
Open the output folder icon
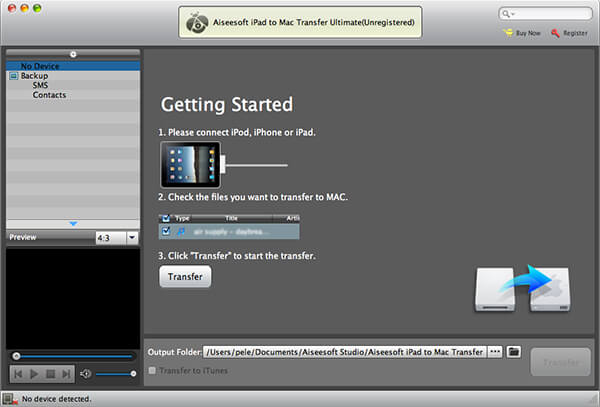click(x=514, y=352)
